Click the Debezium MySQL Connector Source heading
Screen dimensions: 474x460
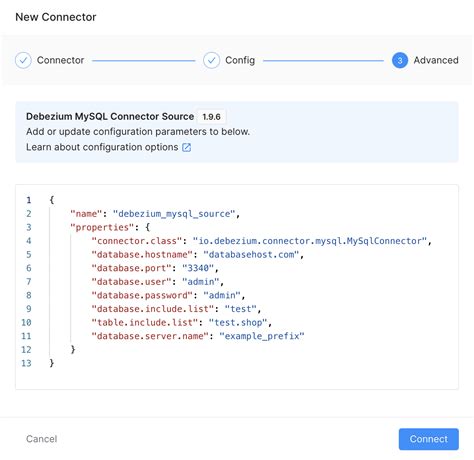click(x=110, y=116)
